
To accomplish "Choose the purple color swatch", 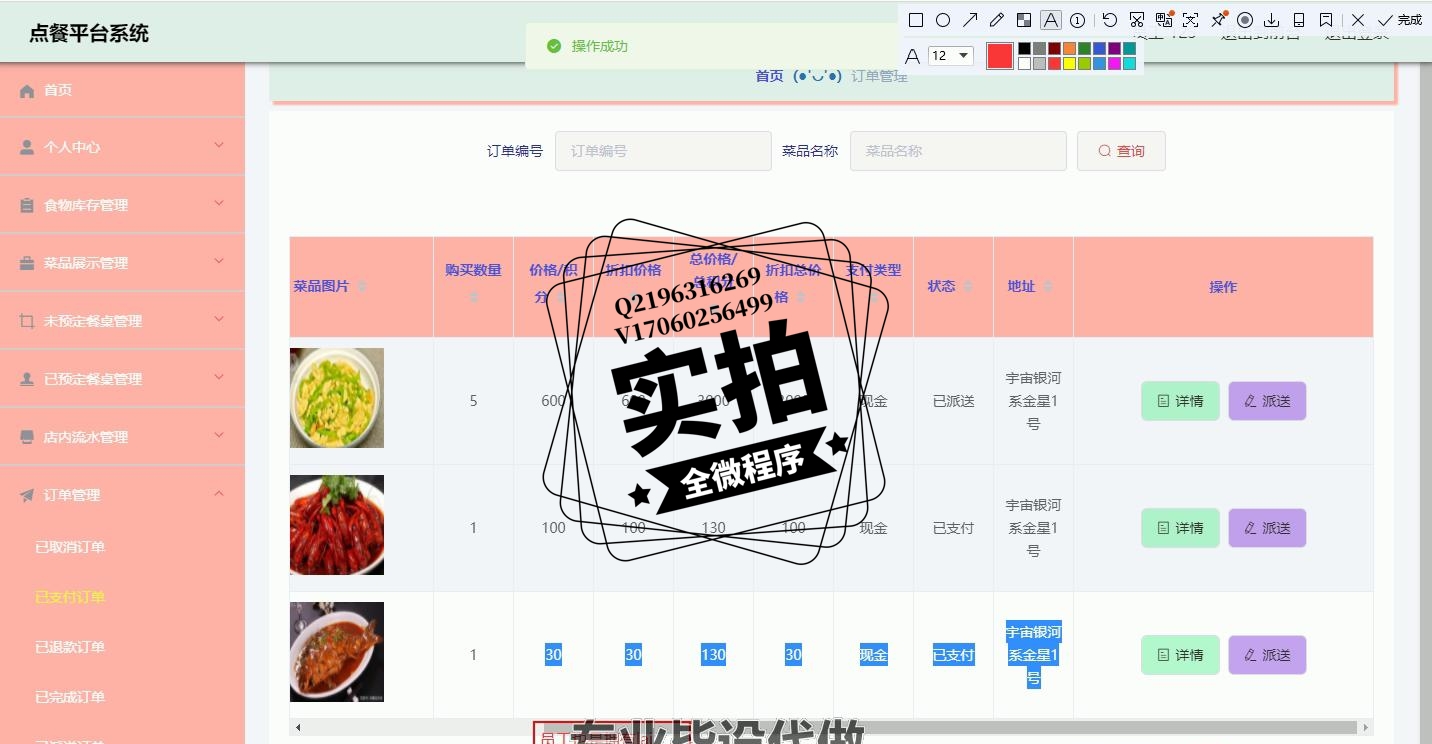I will pyautogui.click(x=1114, y=48).
